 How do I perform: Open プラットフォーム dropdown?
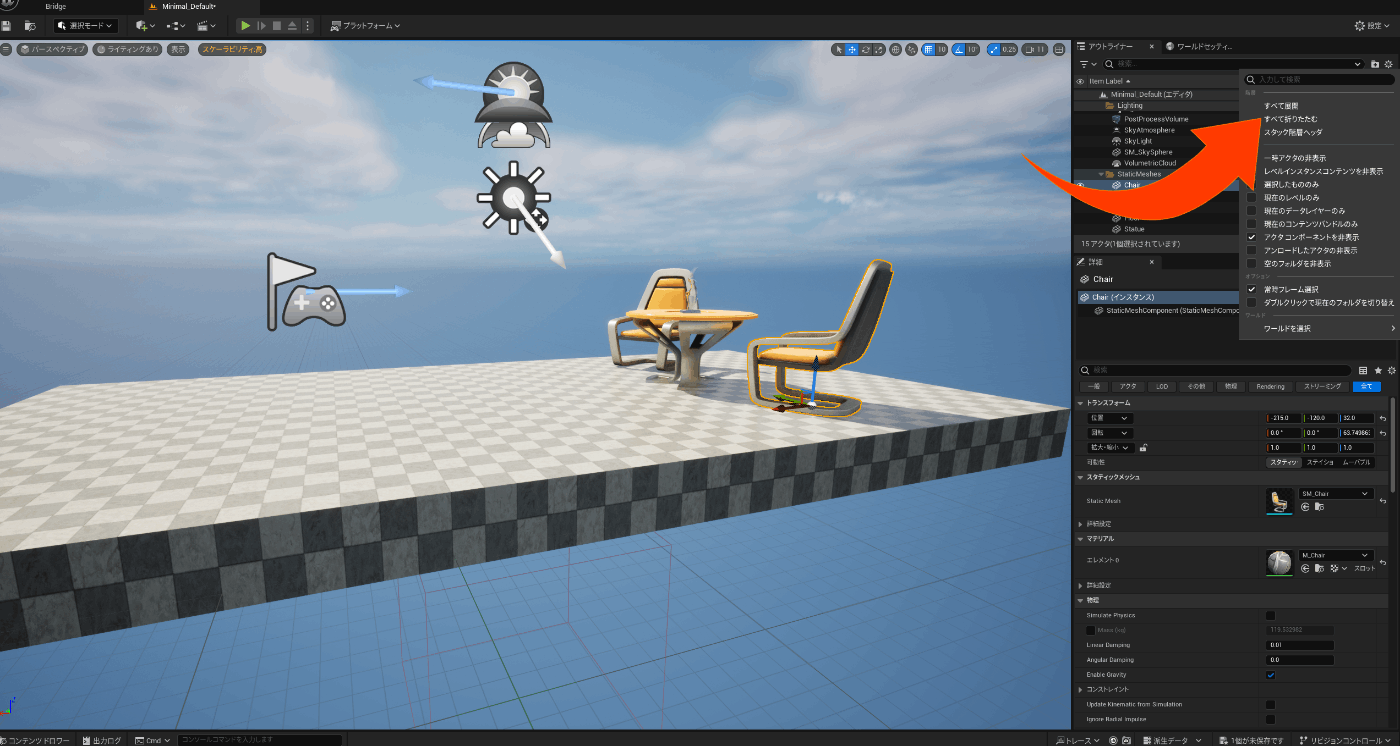click(365, 25)
